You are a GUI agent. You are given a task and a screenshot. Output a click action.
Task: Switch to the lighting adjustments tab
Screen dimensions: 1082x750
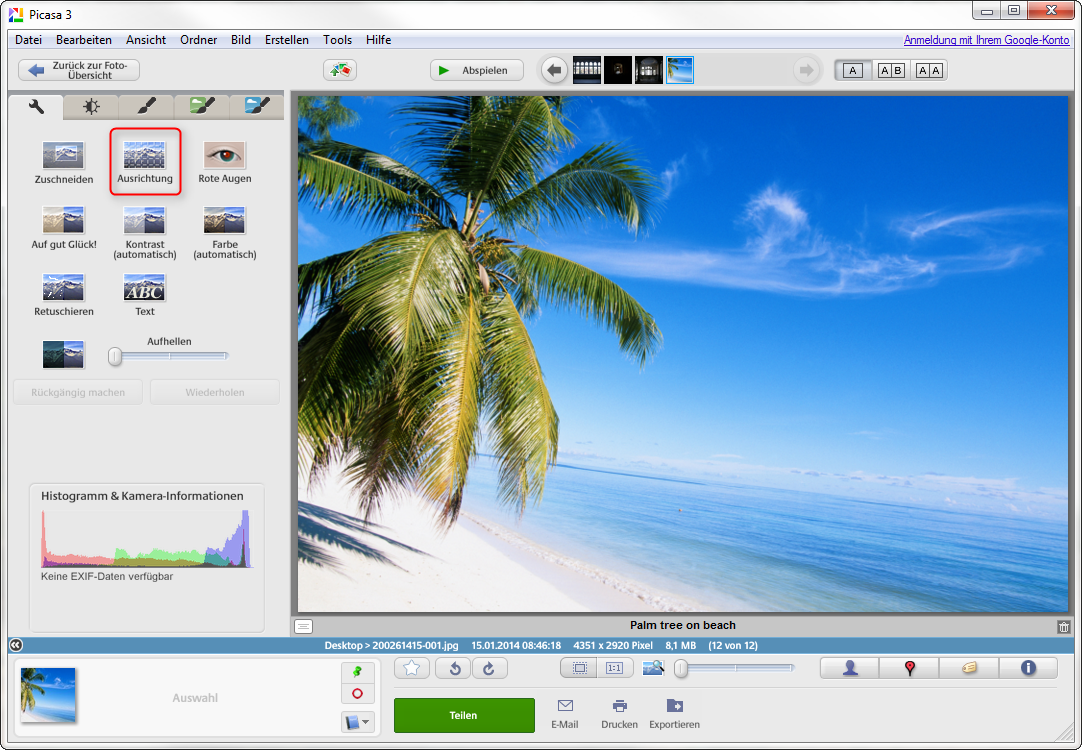(91, 106)
